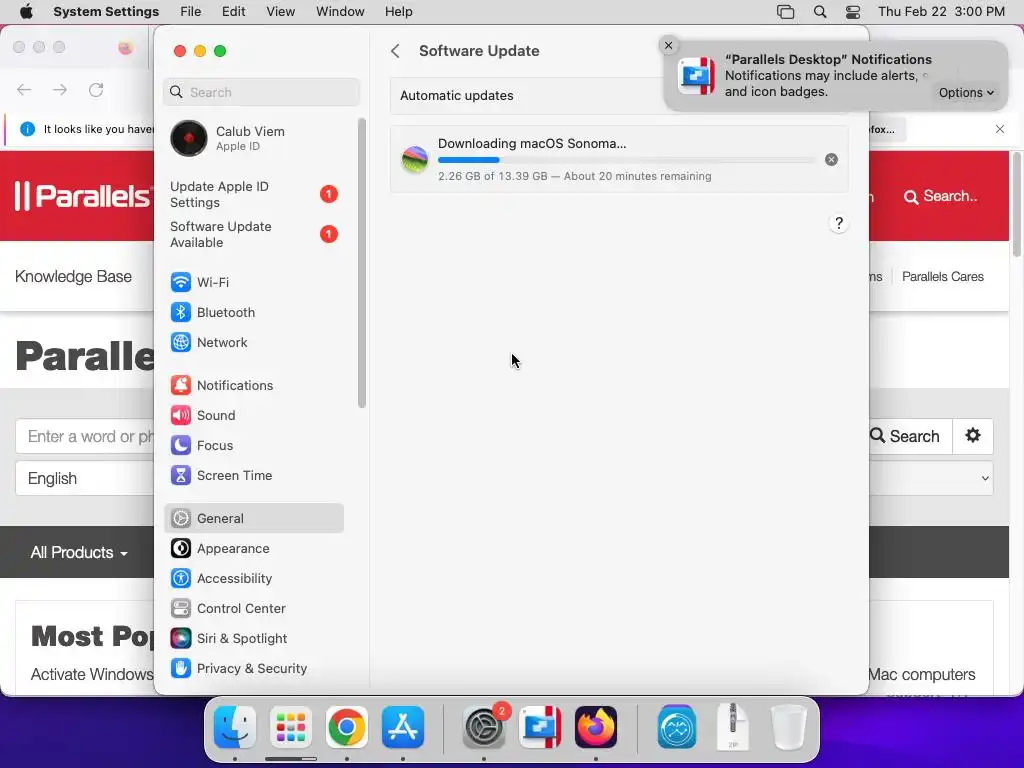This screenshot has height=768, width=1024.
Task: Click the browser forward arrow
Action: click(x=60, y=90)
